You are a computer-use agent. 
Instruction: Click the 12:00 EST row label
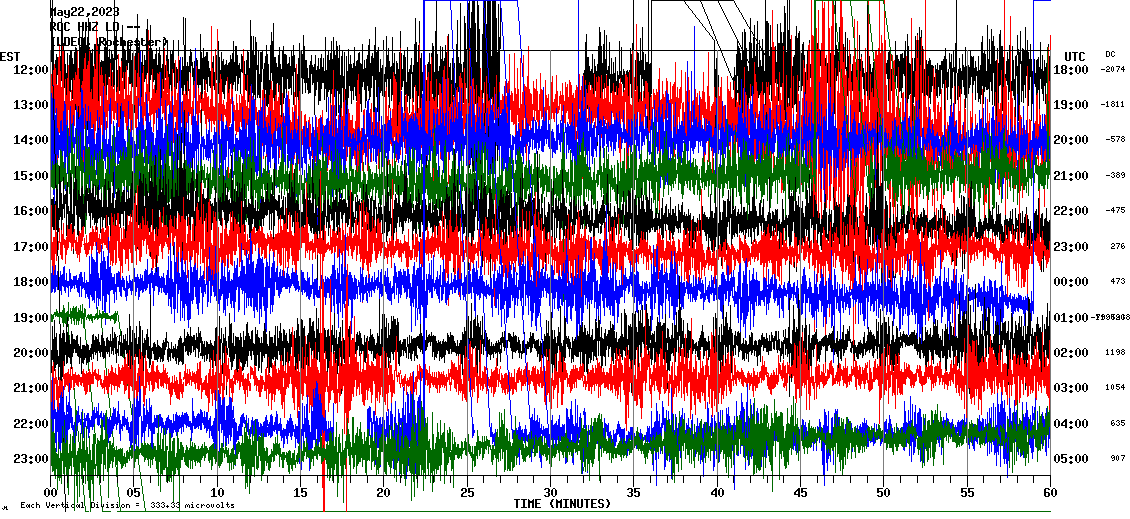click(x=31, y=70)
